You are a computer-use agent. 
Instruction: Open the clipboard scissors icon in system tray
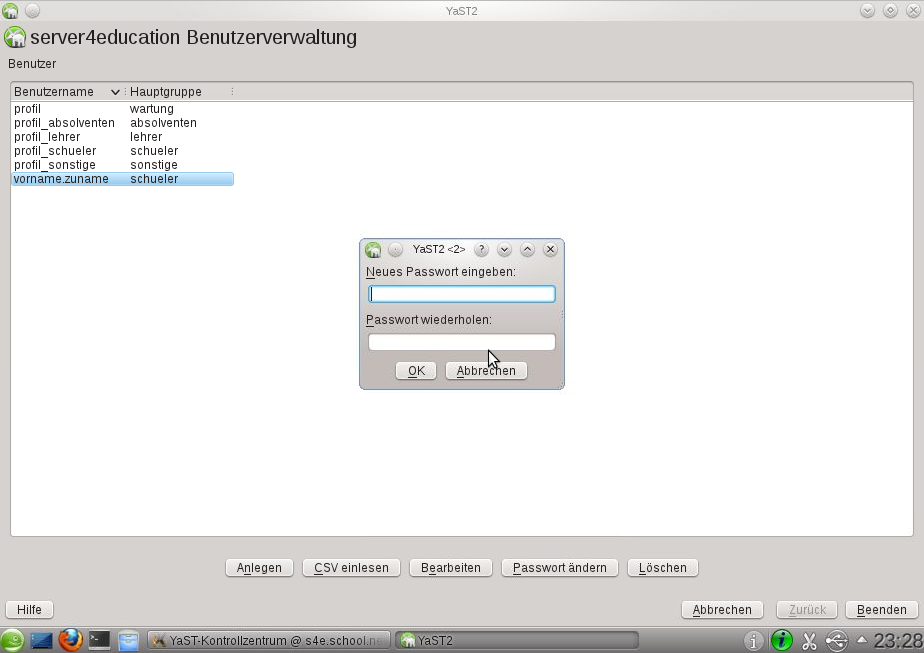point(810,641)
